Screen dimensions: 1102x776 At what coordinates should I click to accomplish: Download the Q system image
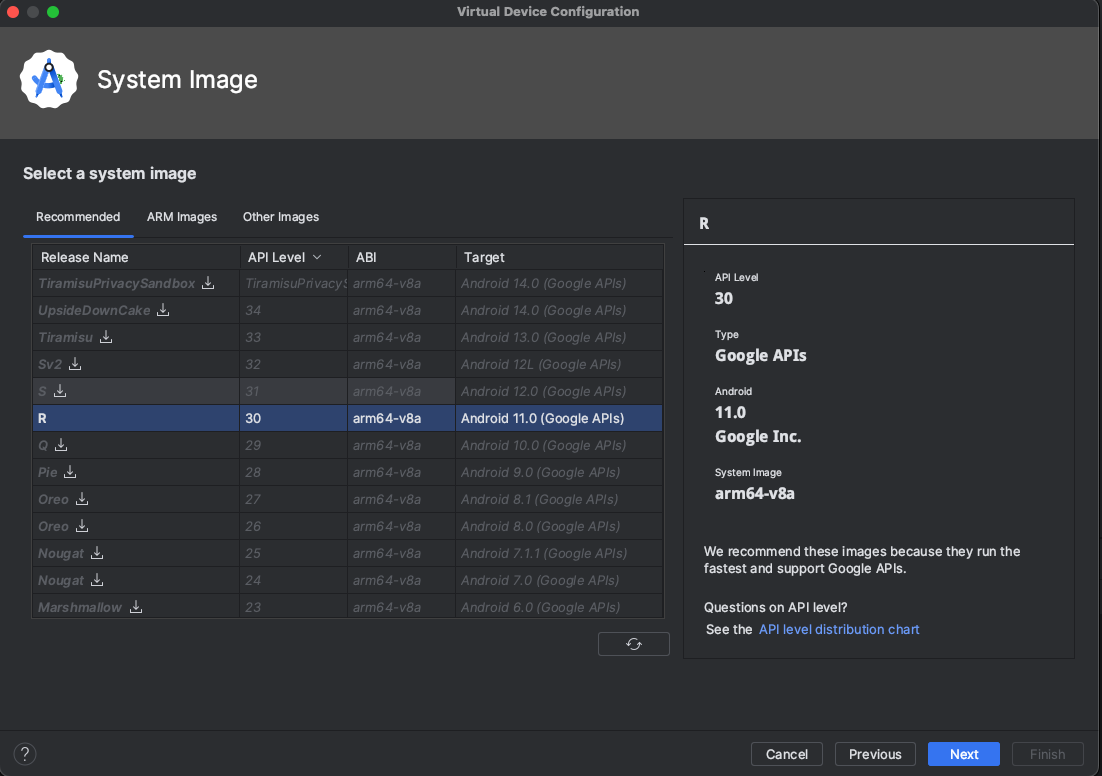[x=61, y=445]
